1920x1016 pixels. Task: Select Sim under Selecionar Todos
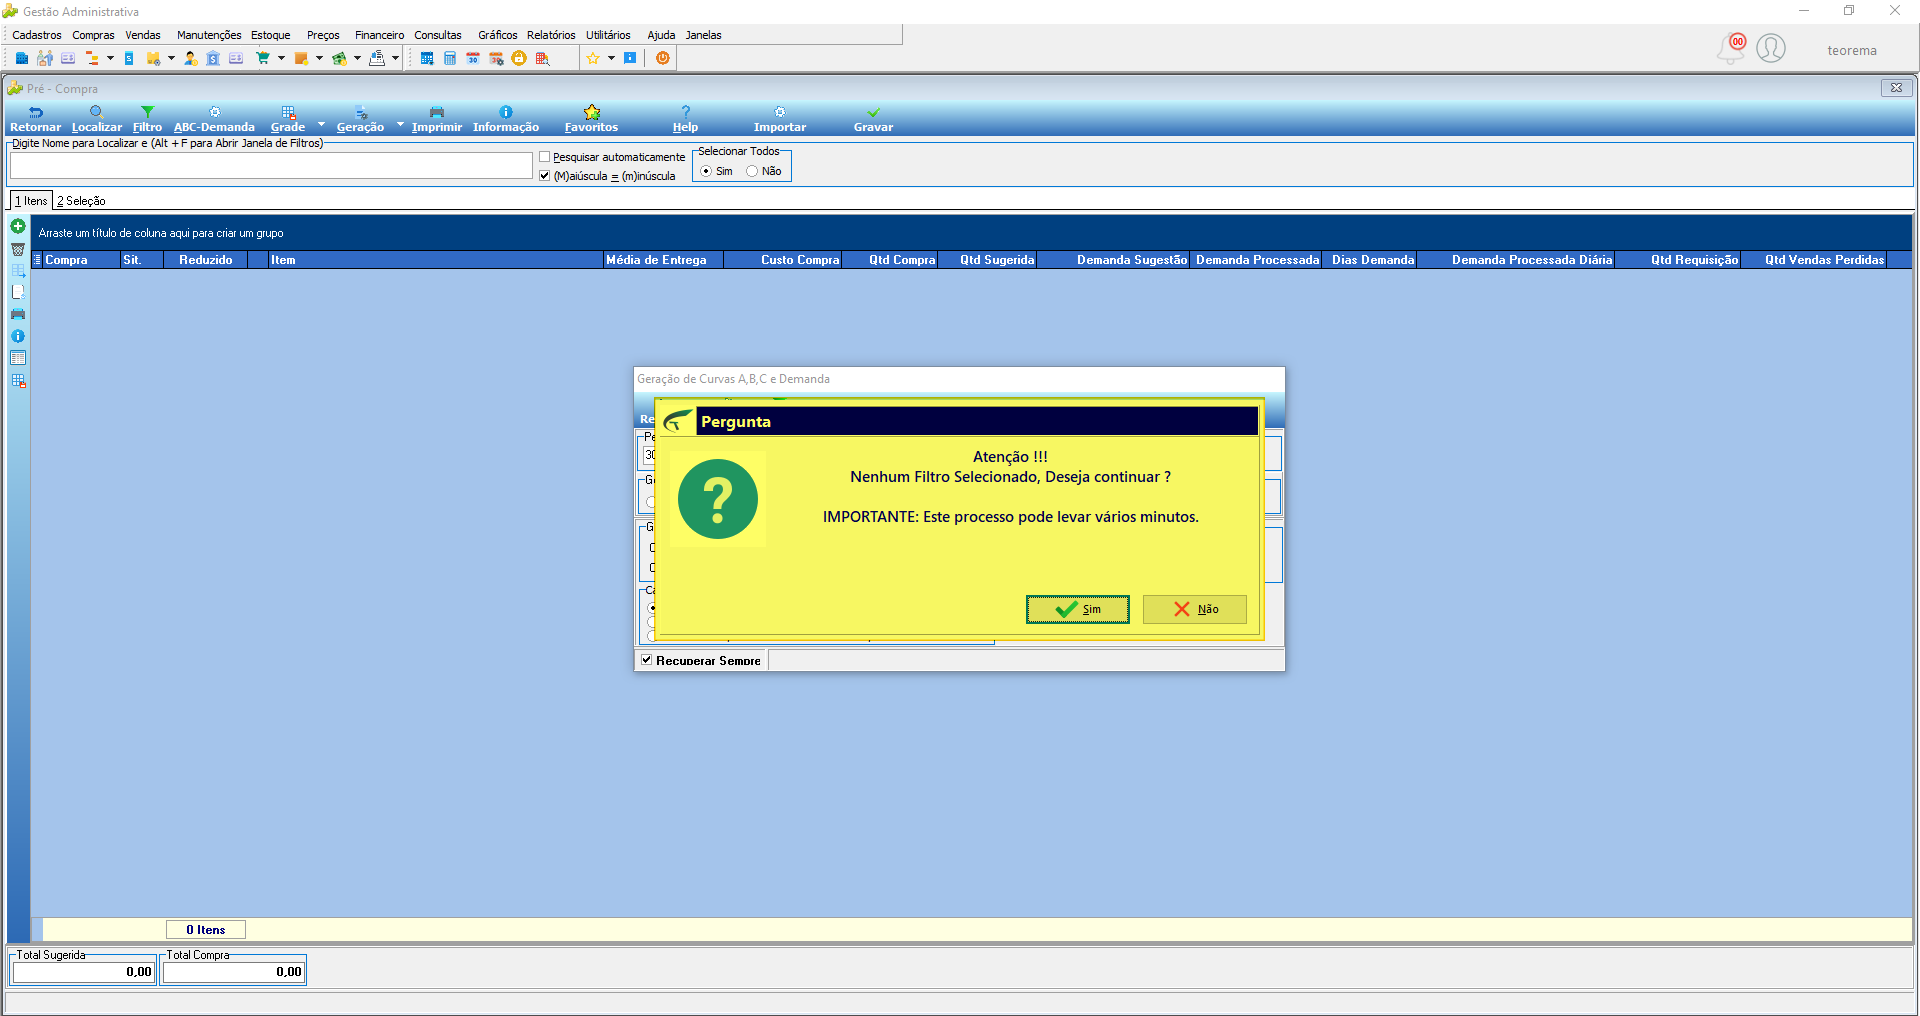coord(706,171)
